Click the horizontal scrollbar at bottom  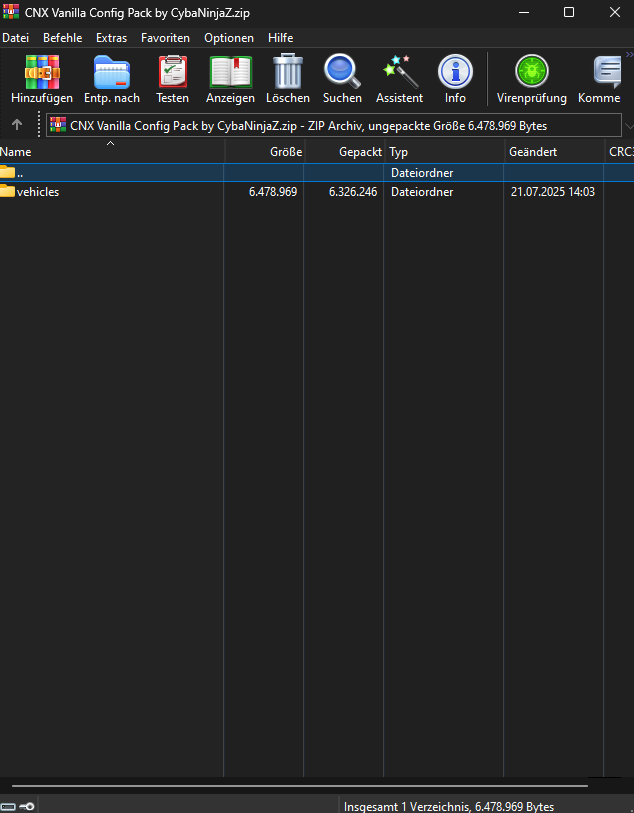(300, 786)
